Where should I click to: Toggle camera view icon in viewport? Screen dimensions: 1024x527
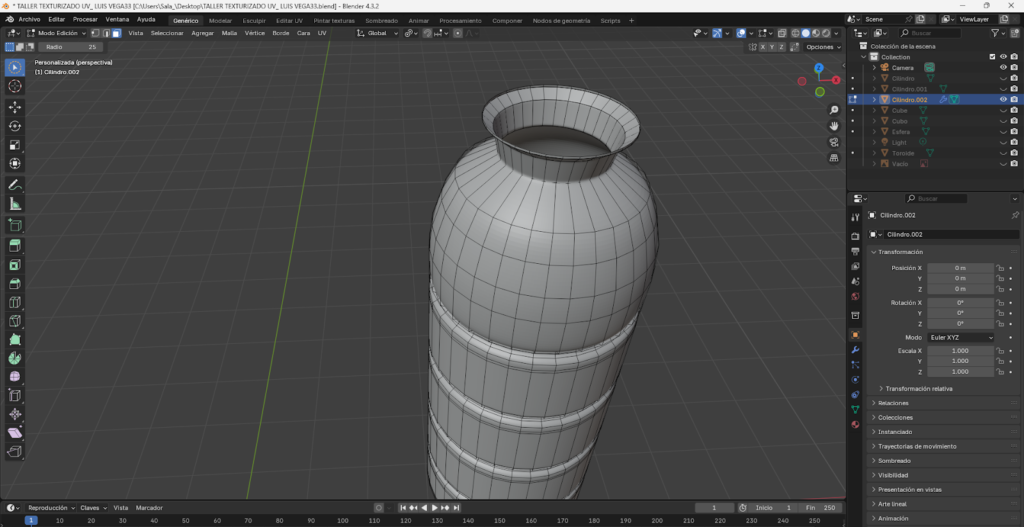(834, 142)
